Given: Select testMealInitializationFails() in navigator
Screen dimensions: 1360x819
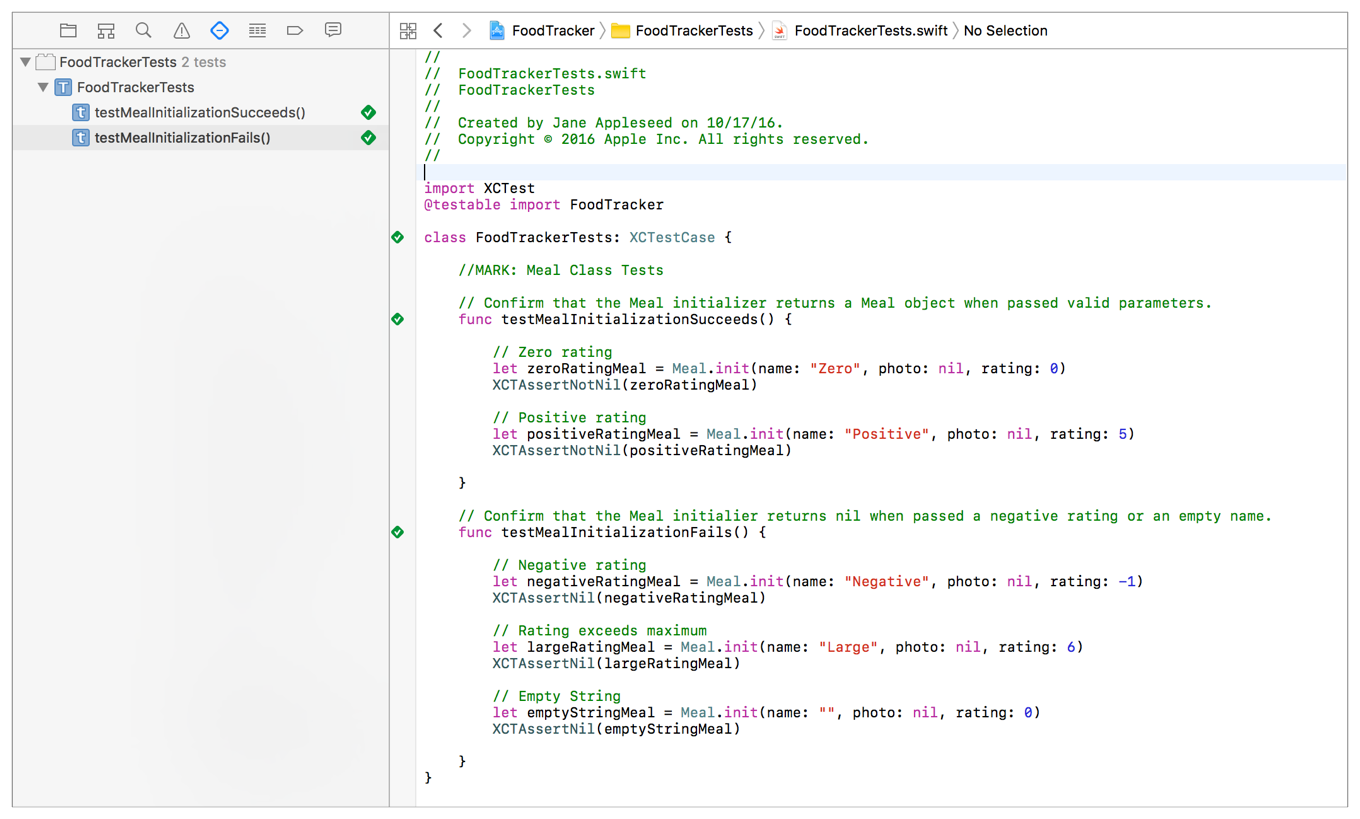Looking at the screenshot, I should 201,137.
